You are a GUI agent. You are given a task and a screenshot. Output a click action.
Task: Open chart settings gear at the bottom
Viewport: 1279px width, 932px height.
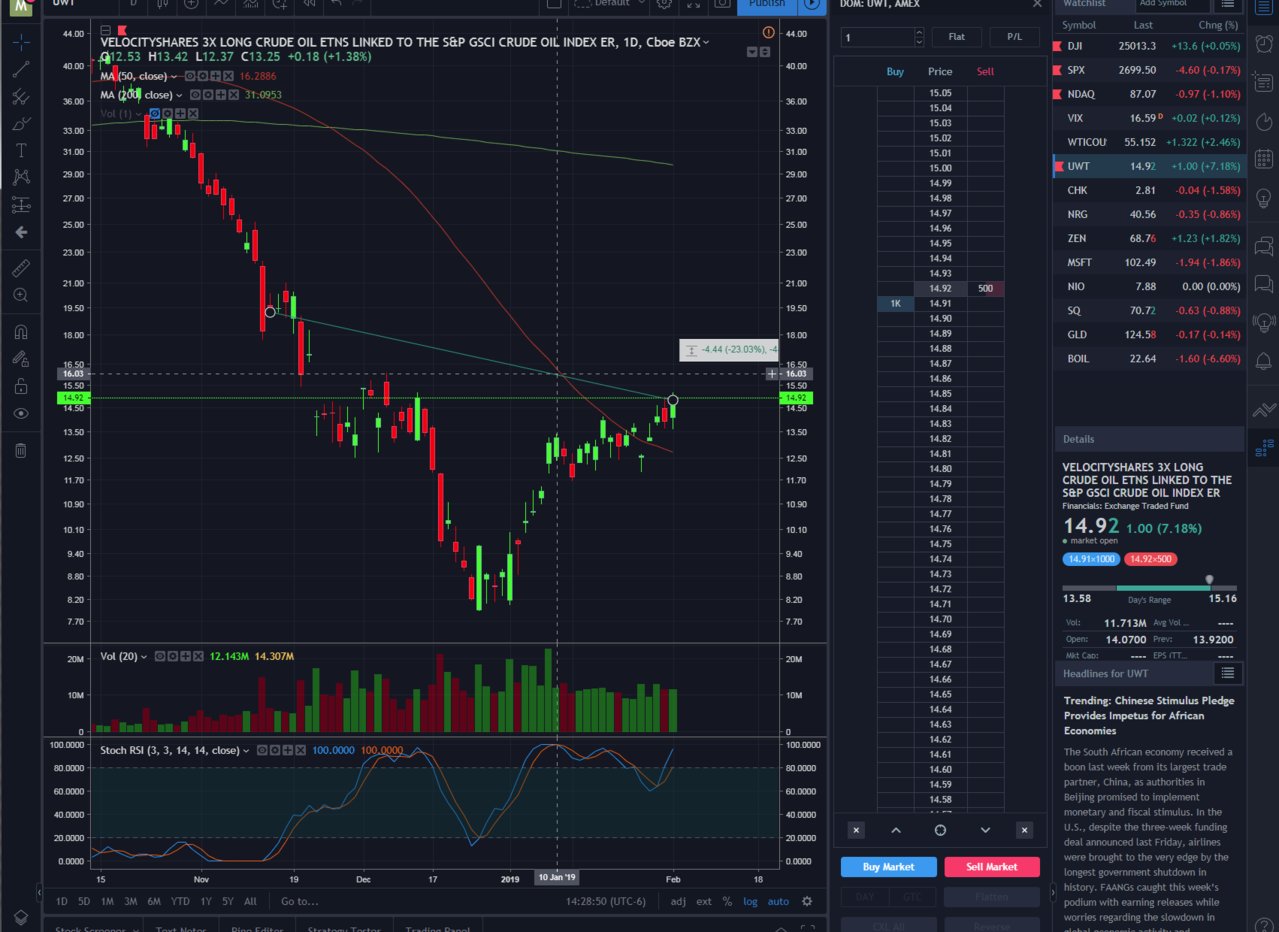[807, 901]
